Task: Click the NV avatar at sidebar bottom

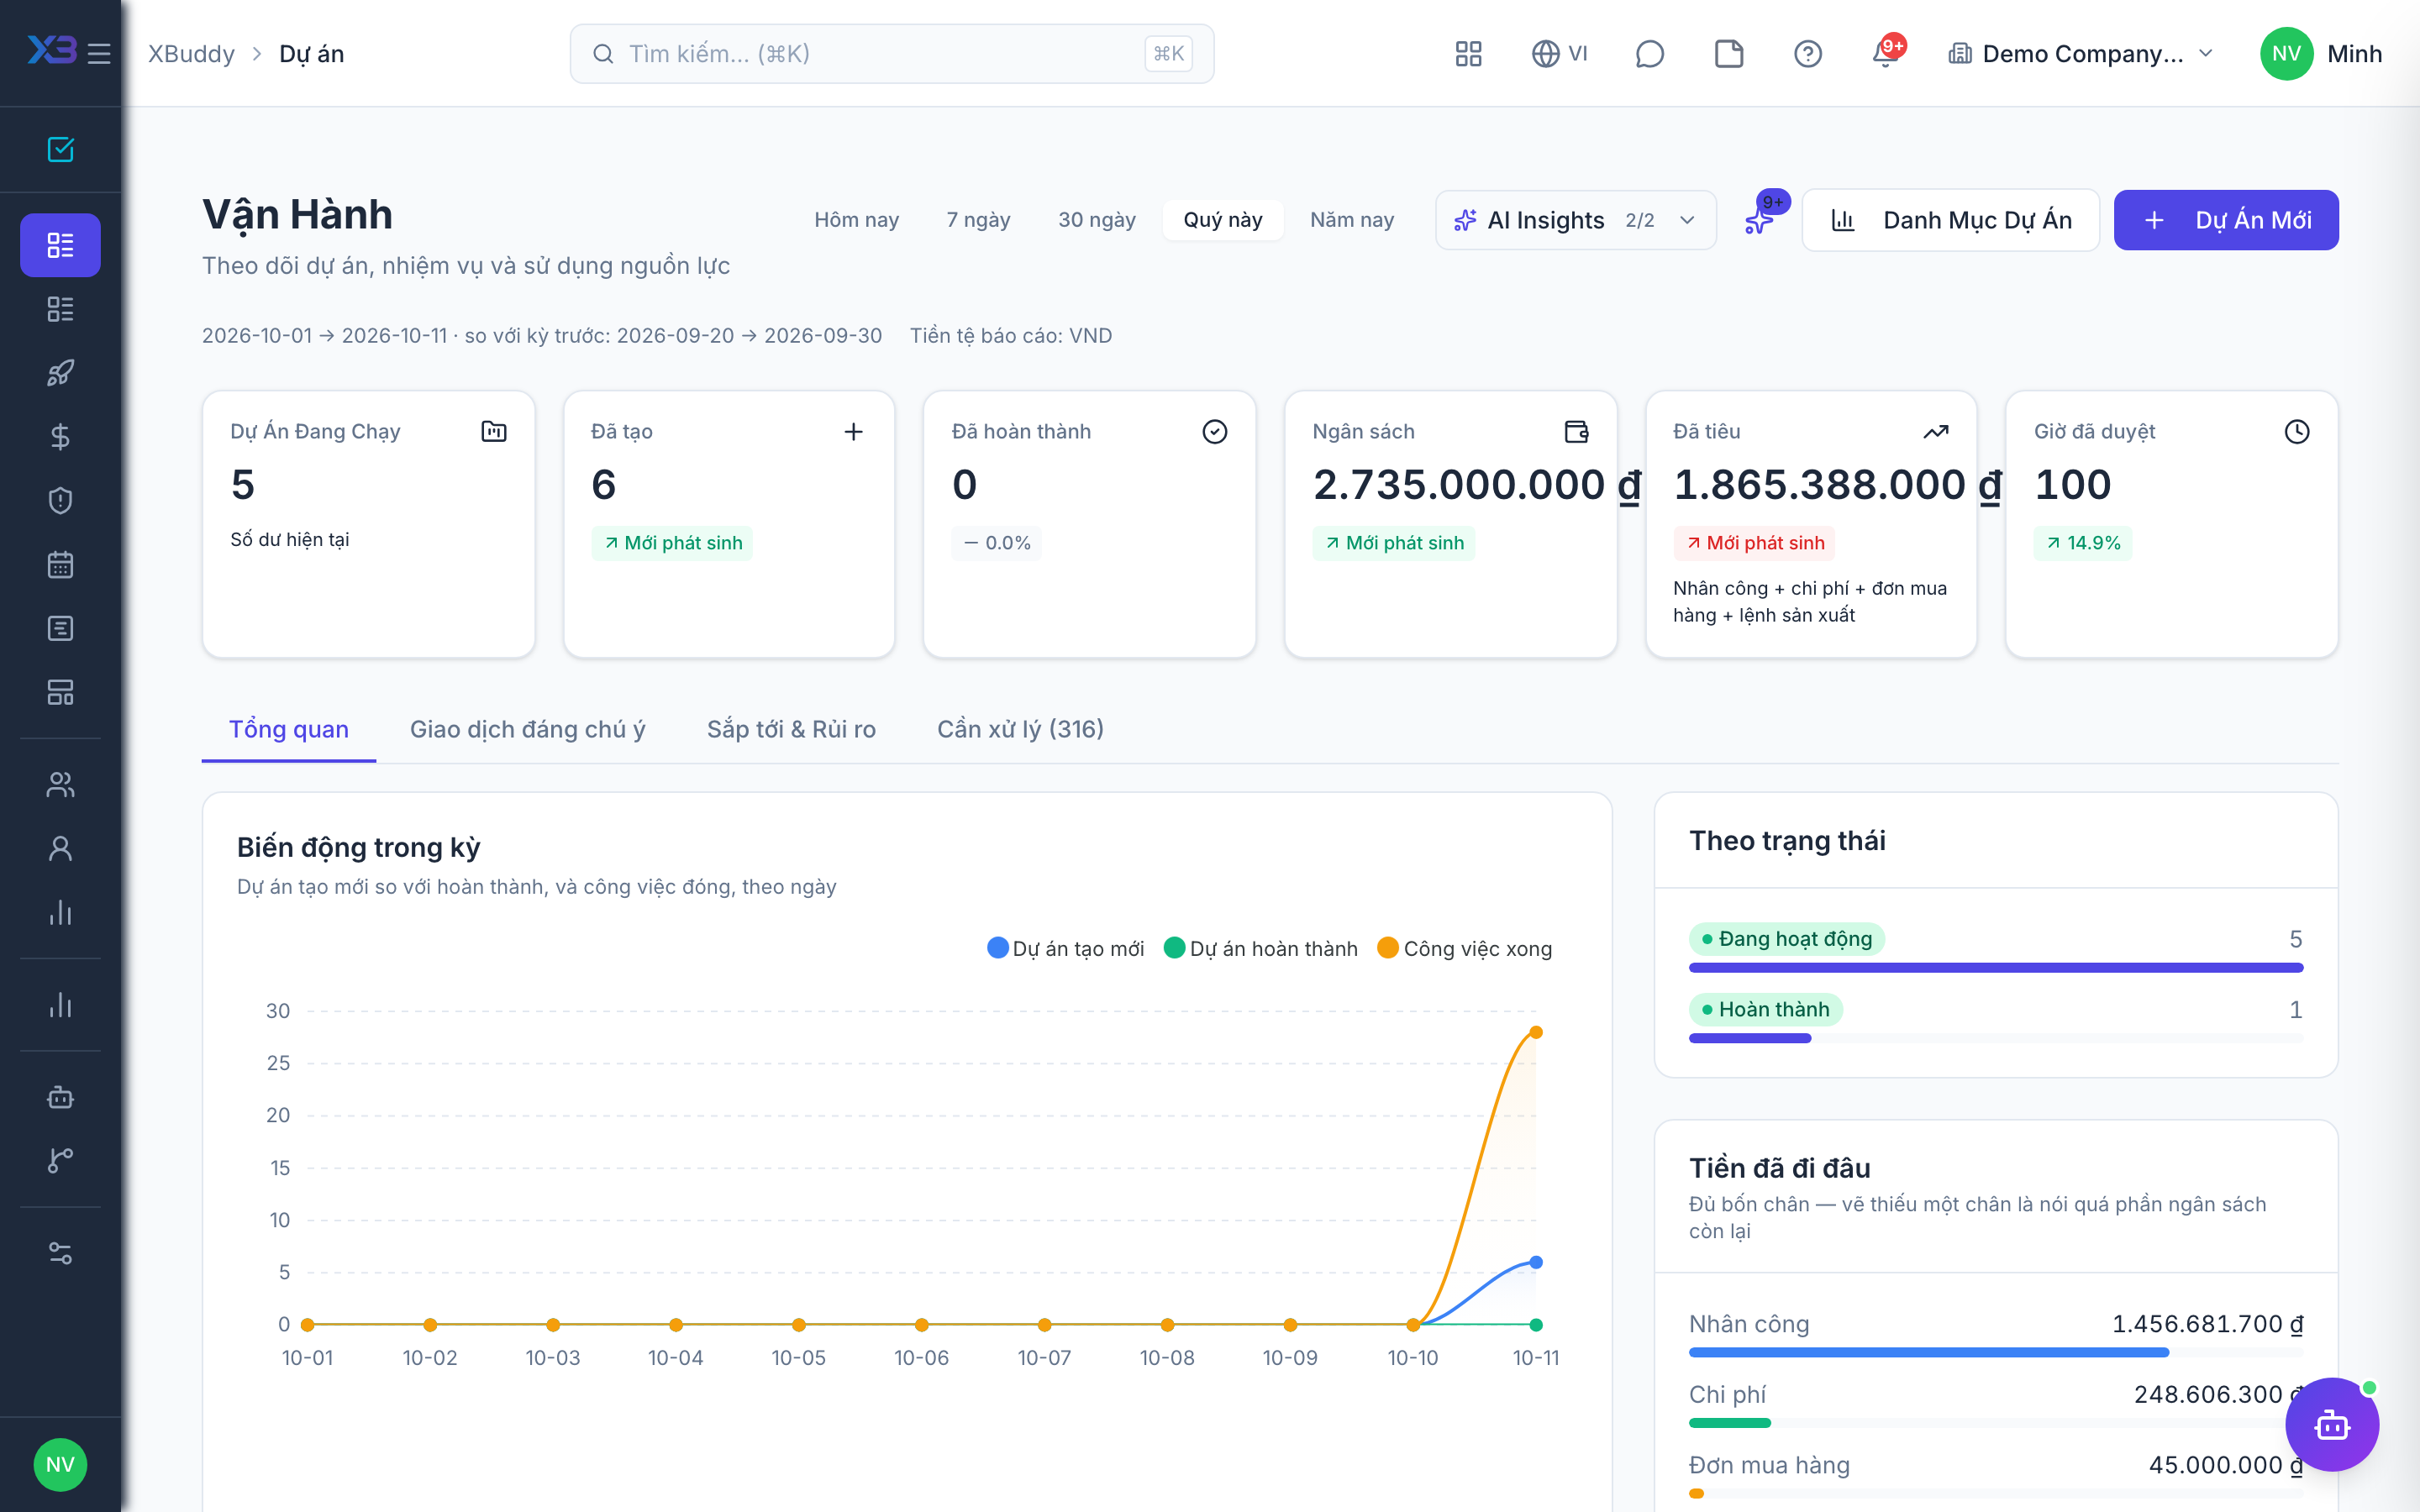Action: (x=60, y=1464)
